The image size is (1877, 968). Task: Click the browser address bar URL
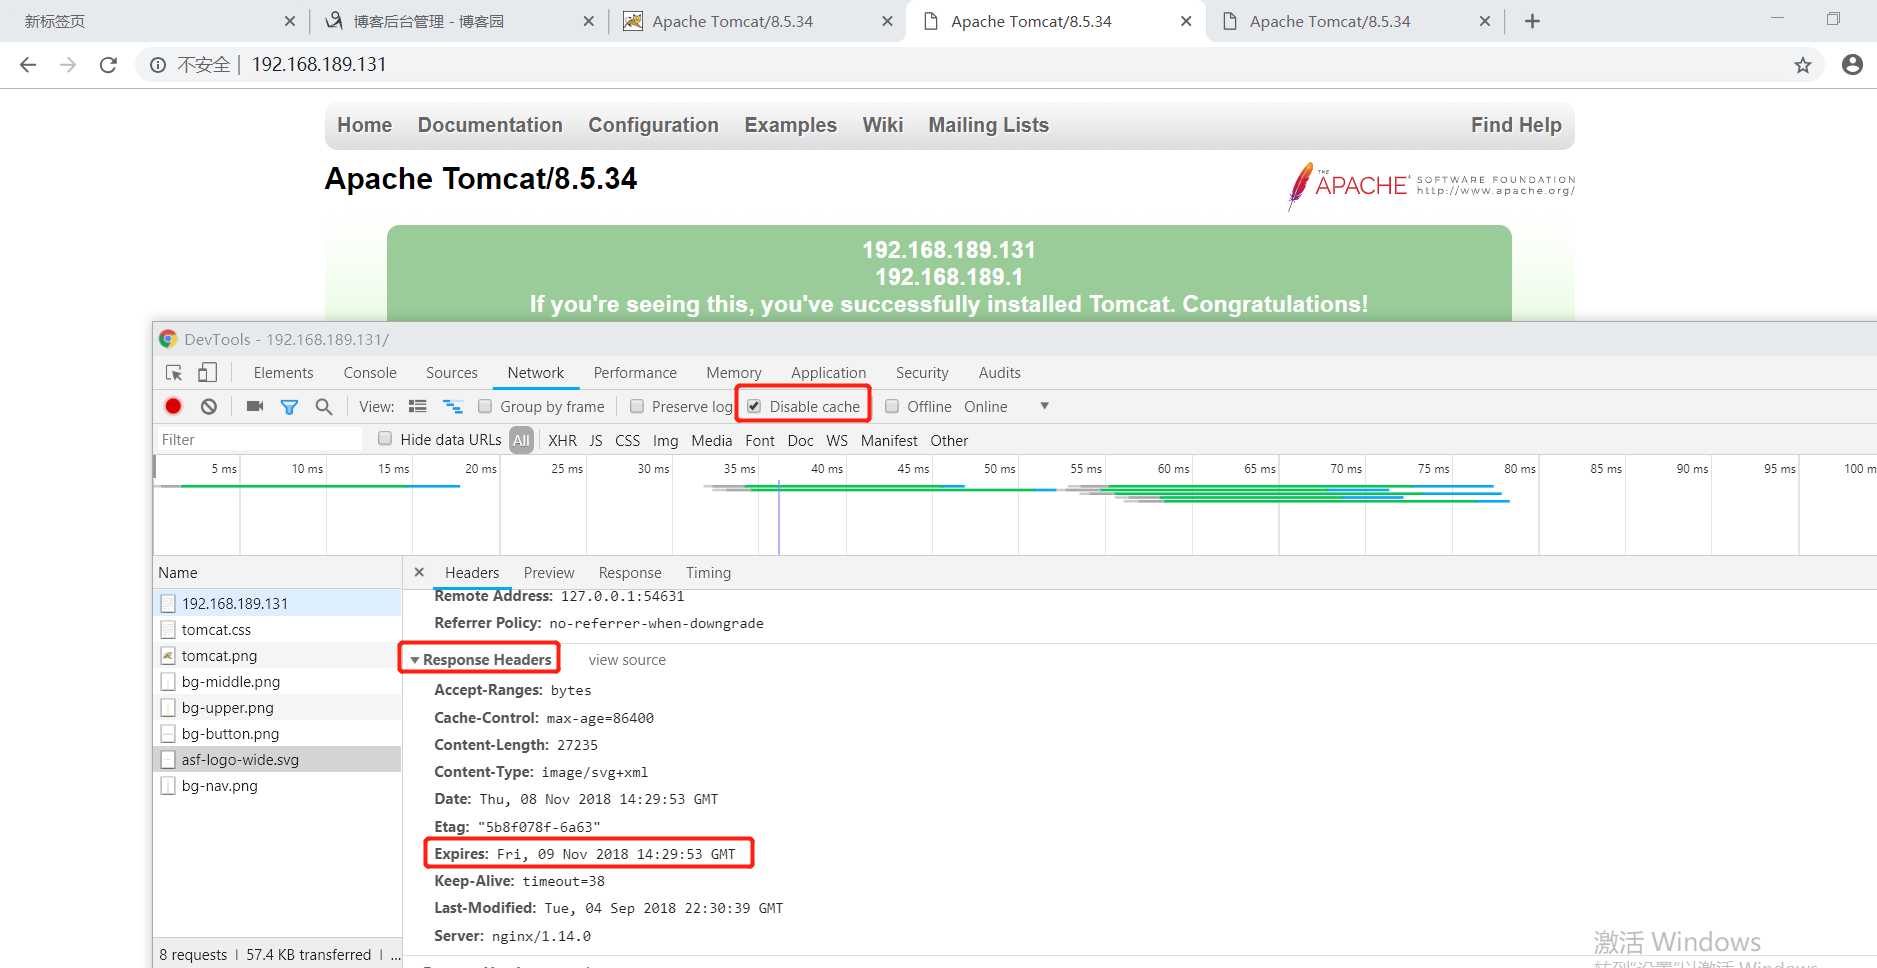coord(319,65)
